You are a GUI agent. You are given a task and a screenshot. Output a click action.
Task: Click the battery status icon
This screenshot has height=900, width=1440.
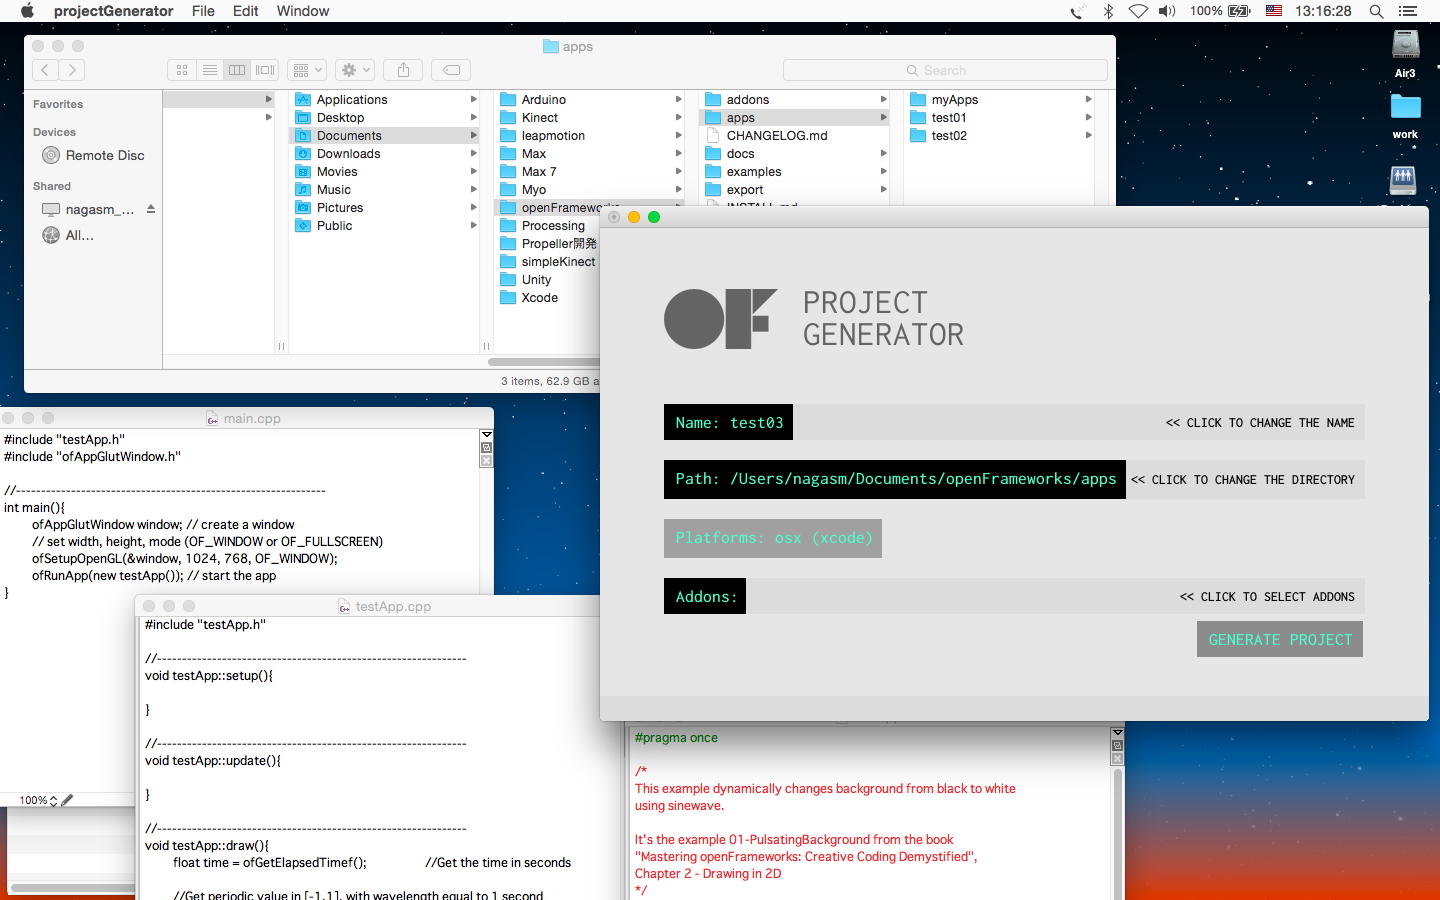pos(1240,11)
